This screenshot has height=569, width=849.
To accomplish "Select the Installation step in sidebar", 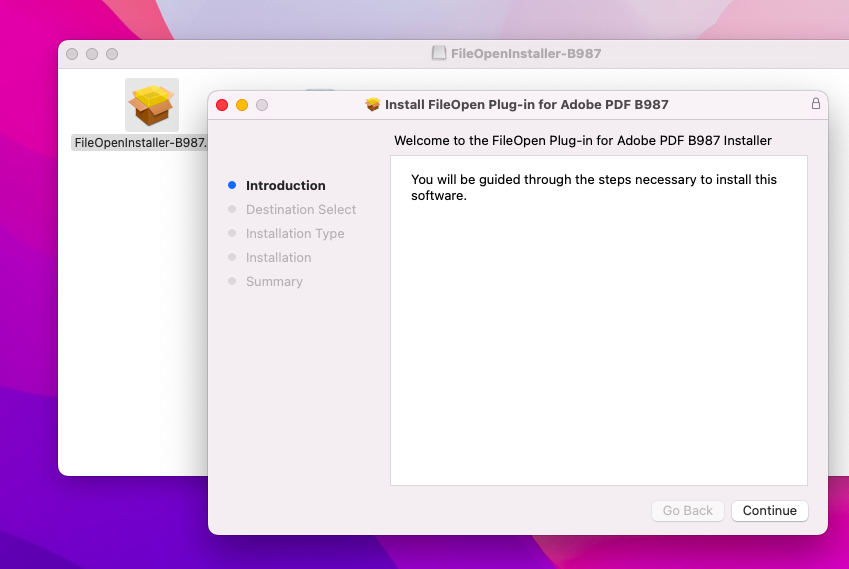I will point(278,257).
